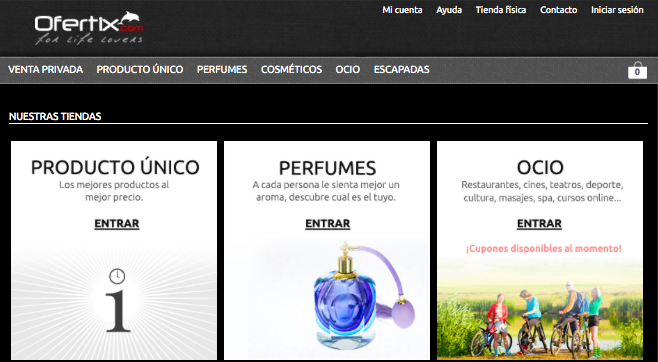Open the shopping cart bag icon

pos(637,70)
